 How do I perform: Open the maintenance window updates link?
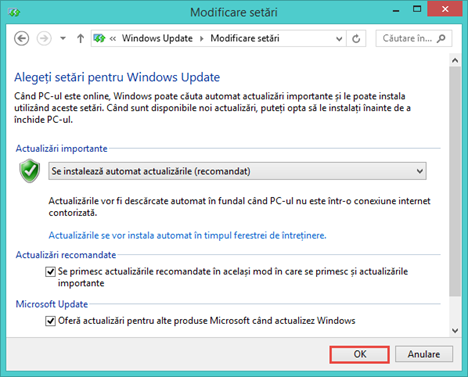point(187,235)
